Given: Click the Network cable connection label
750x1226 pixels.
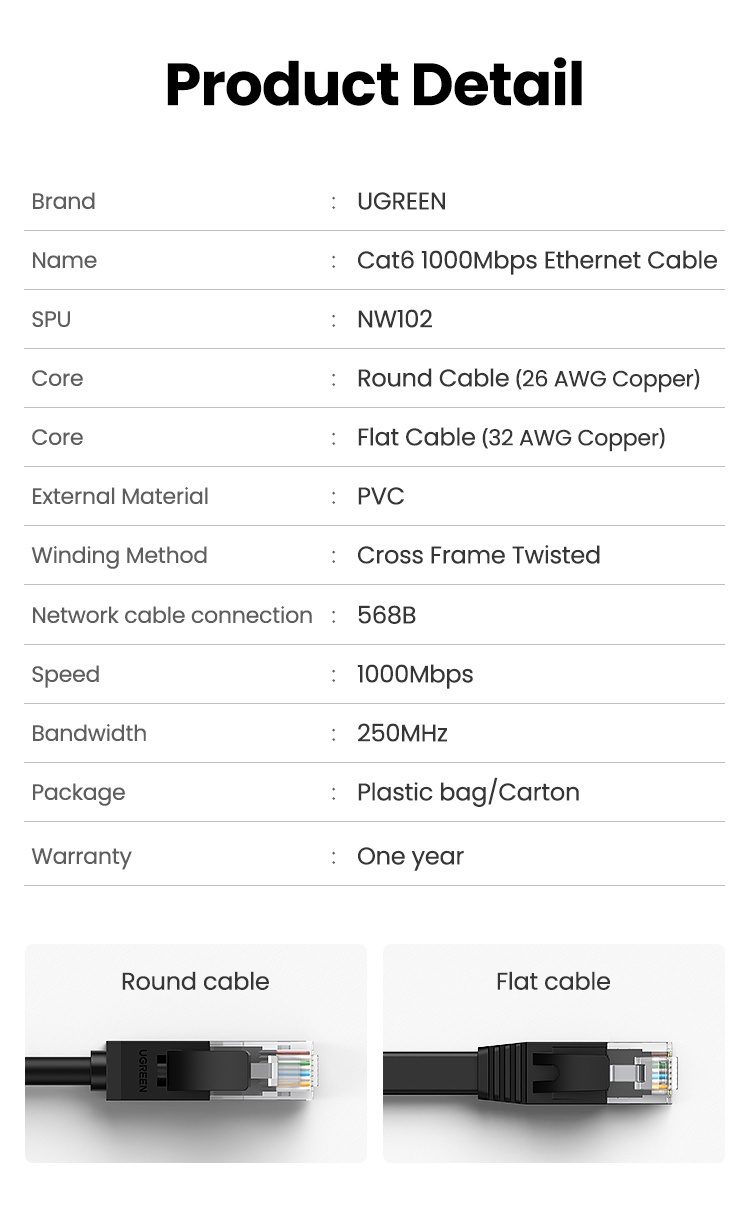Looking at the screenshot, I should [172, 615].
